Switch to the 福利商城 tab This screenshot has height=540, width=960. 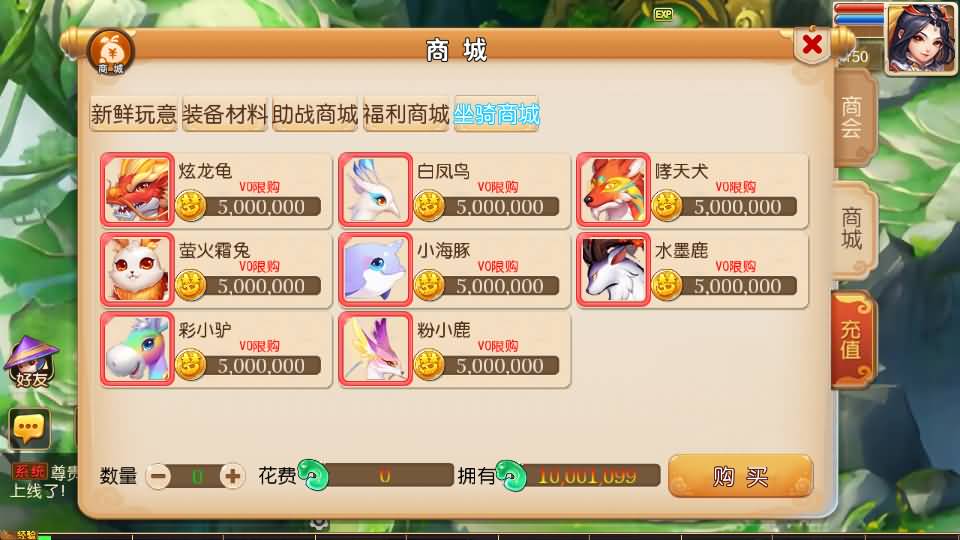[406, 114]
